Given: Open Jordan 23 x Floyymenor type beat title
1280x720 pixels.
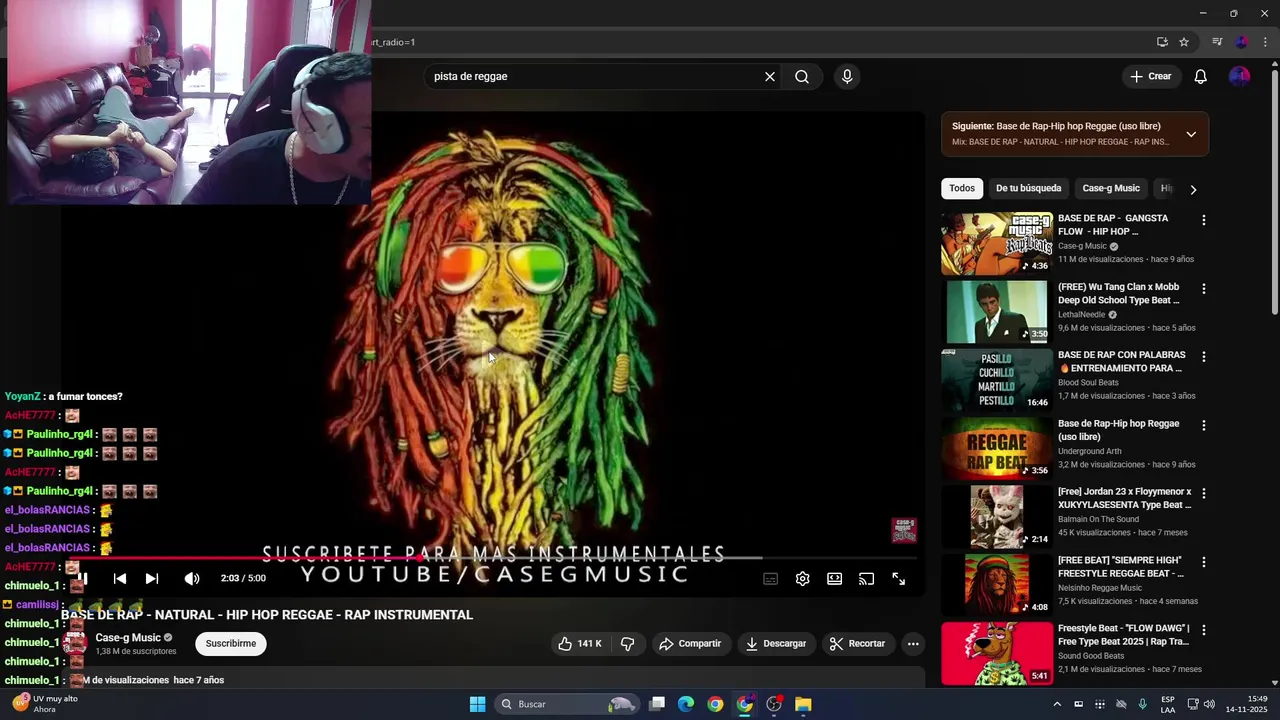Looking at the screenshot, I should (x=1125, y=499).
